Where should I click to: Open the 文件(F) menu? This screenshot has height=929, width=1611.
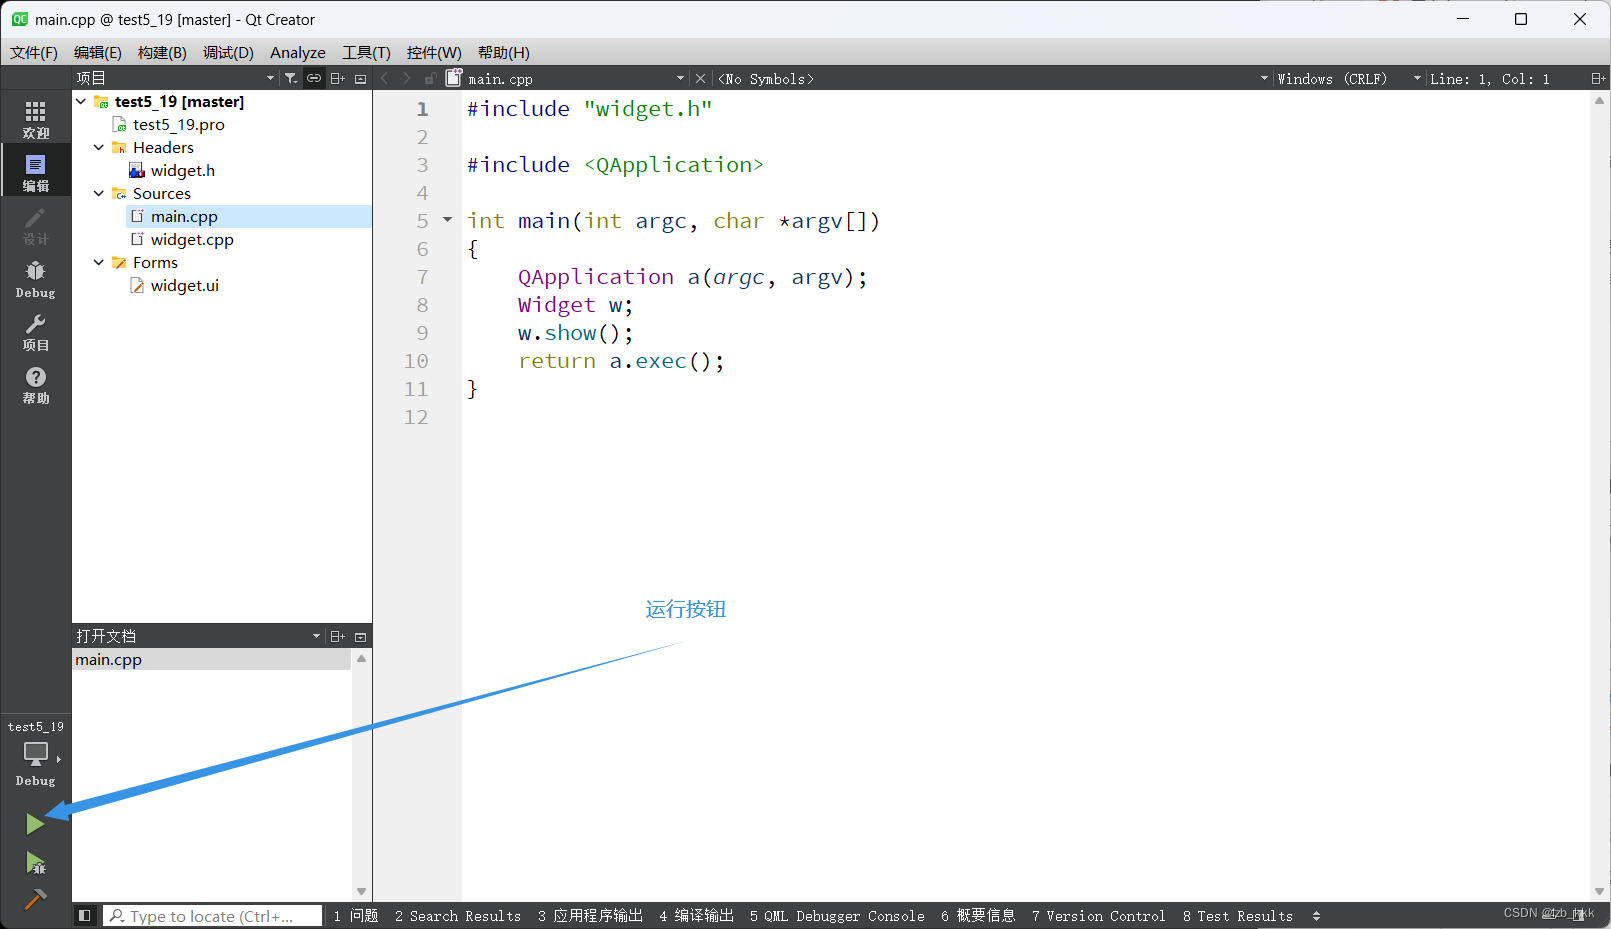click(34, 52)
